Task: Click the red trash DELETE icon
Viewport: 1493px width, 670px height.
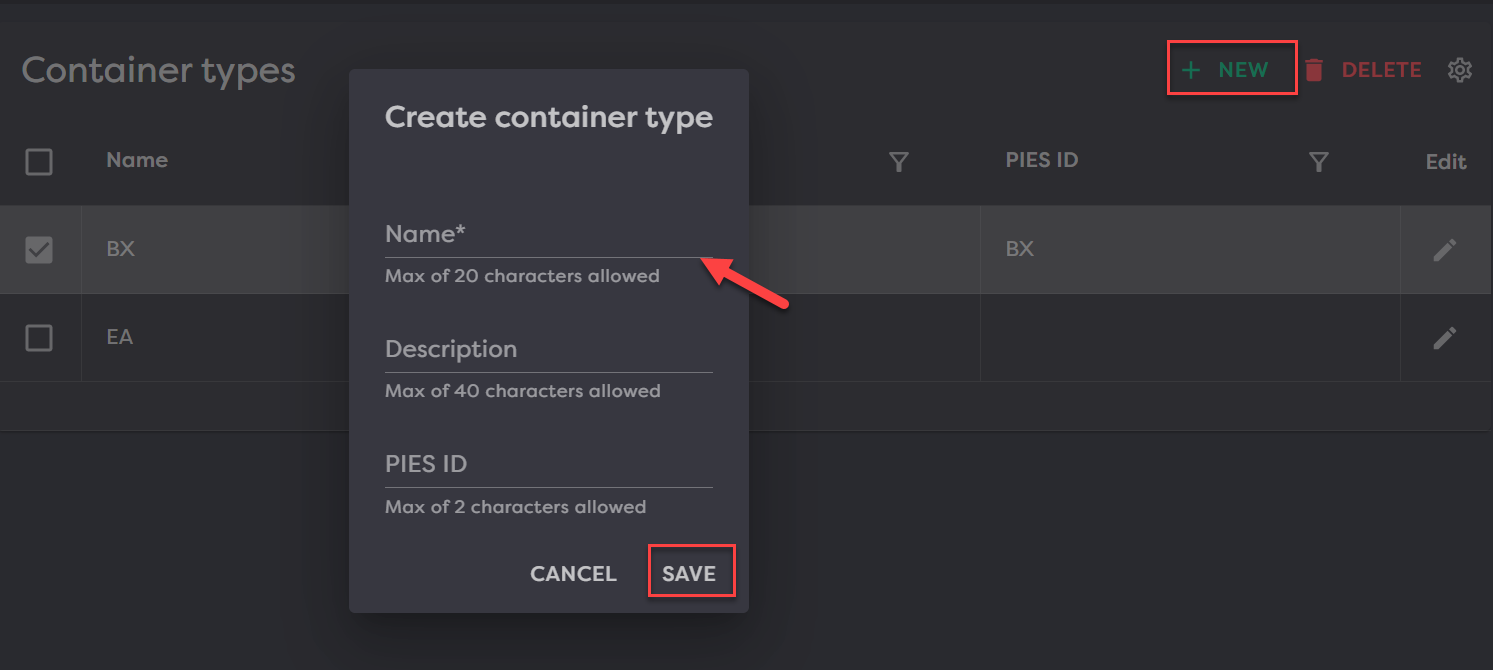Action: pos(1314,70)
